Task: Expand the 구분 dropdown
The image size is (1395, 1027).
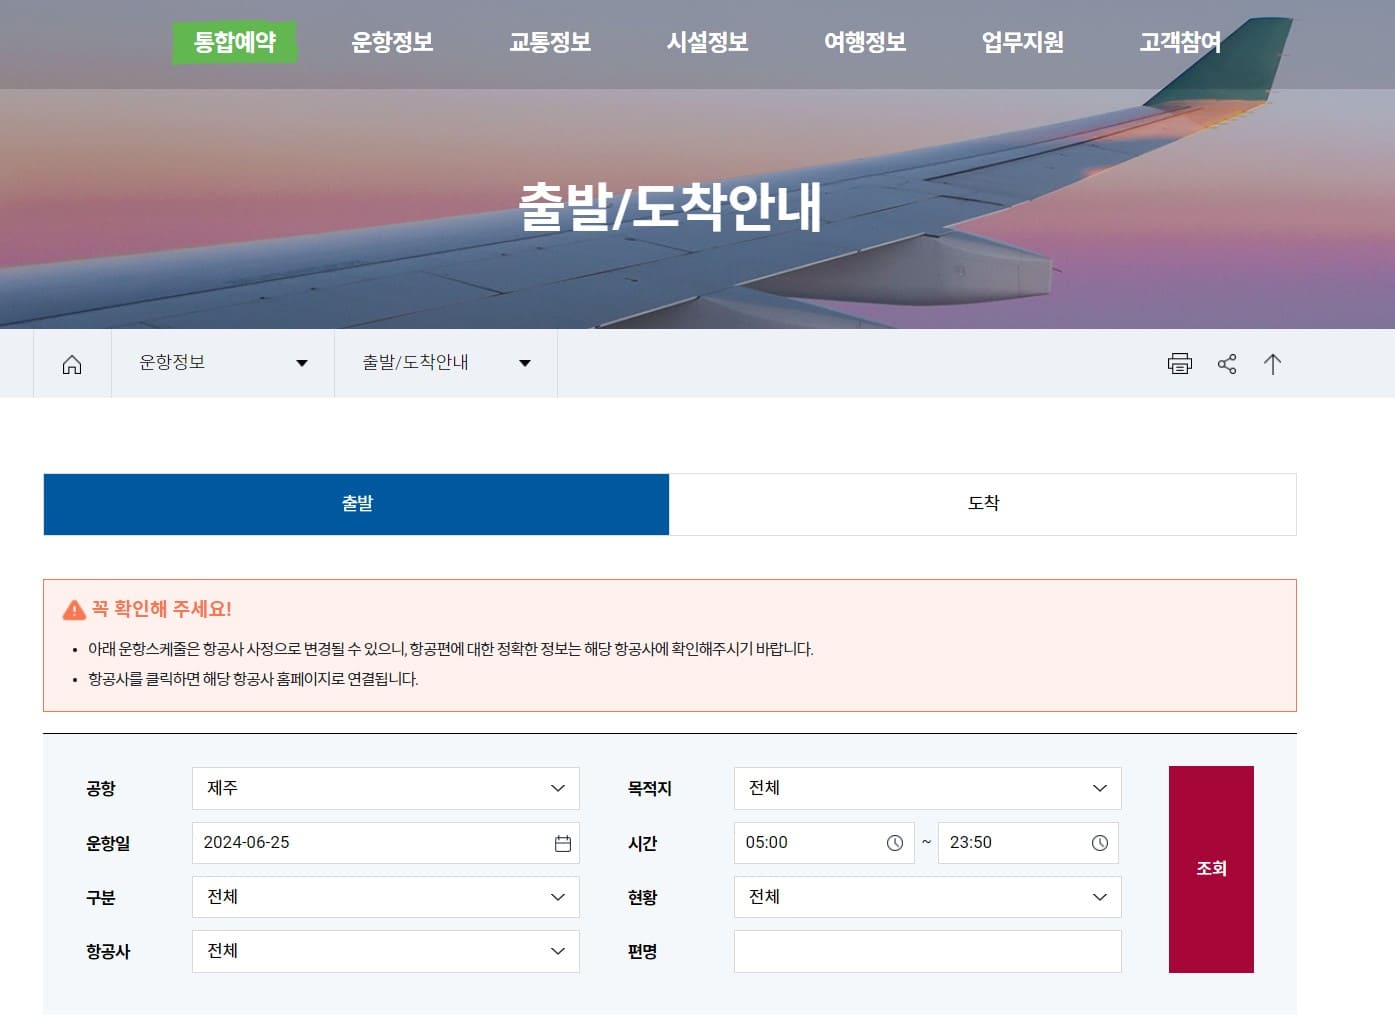Action: pyautogui.click(x=385, y=897)
